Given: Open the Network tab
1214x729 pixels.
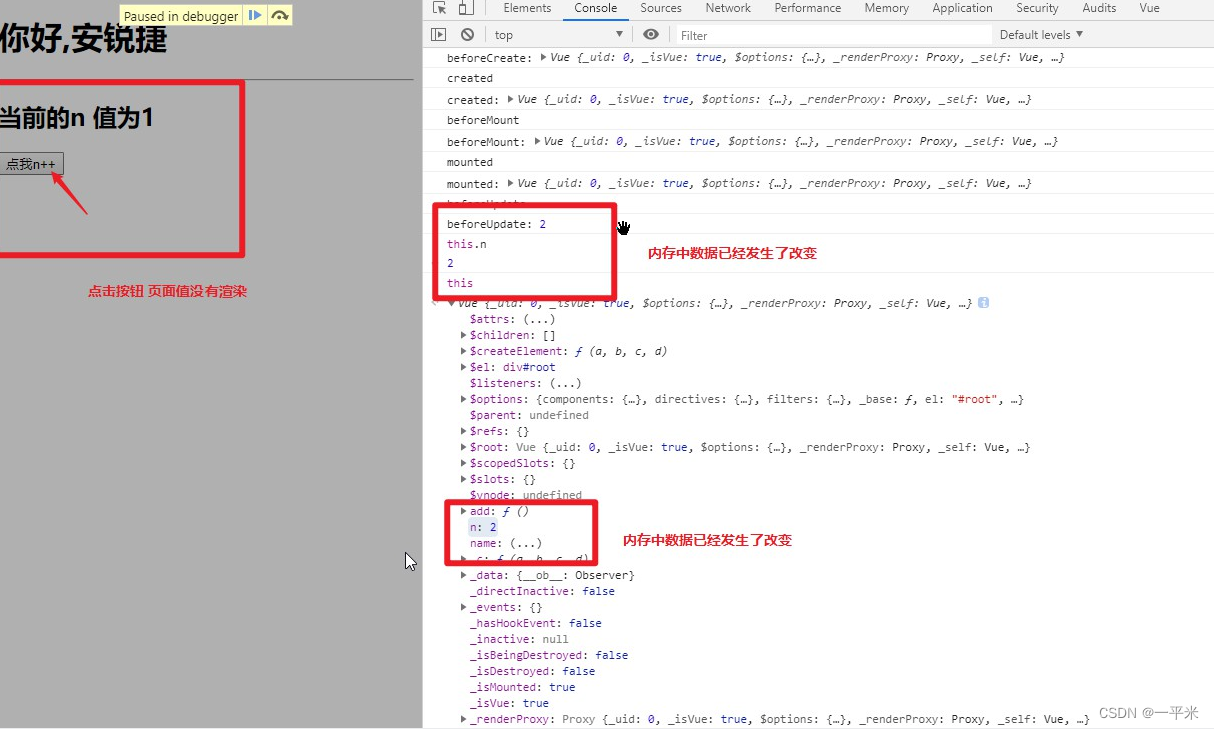Looking at the screenshot, I should pos(728,8).
